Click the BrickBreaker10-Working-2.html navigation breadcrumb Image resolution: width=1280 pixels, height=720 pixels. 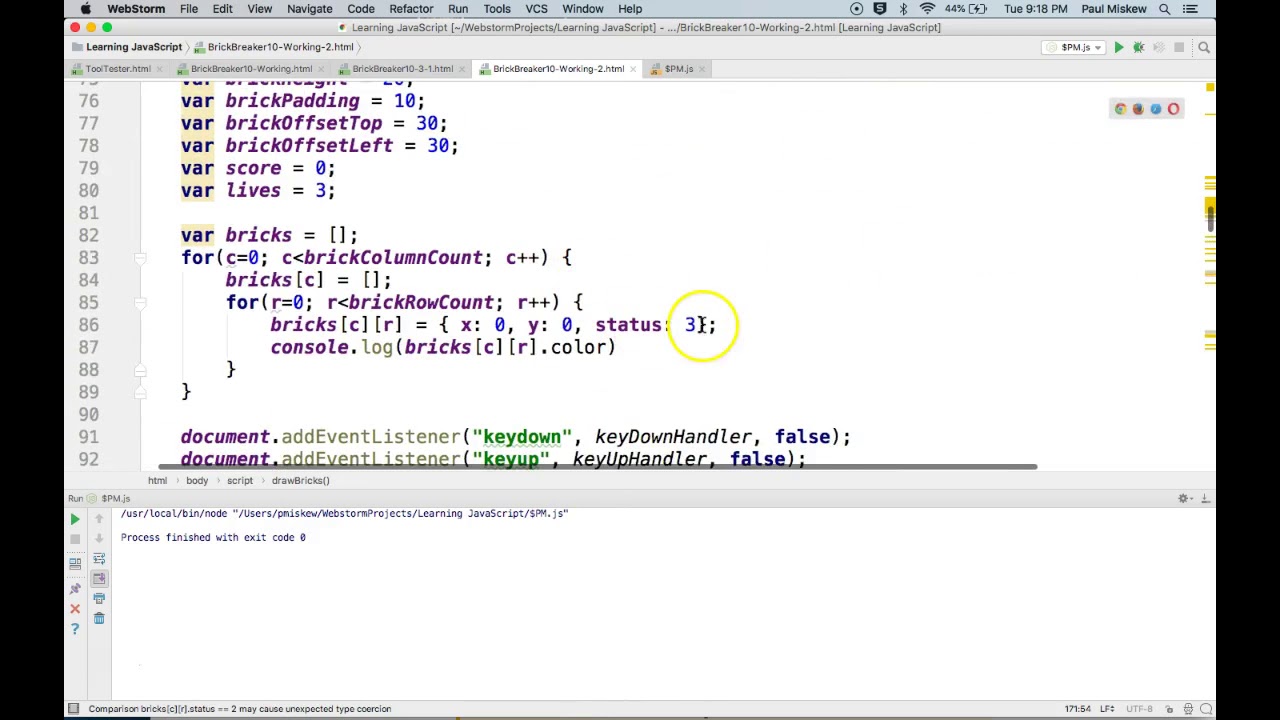point(273,47)
